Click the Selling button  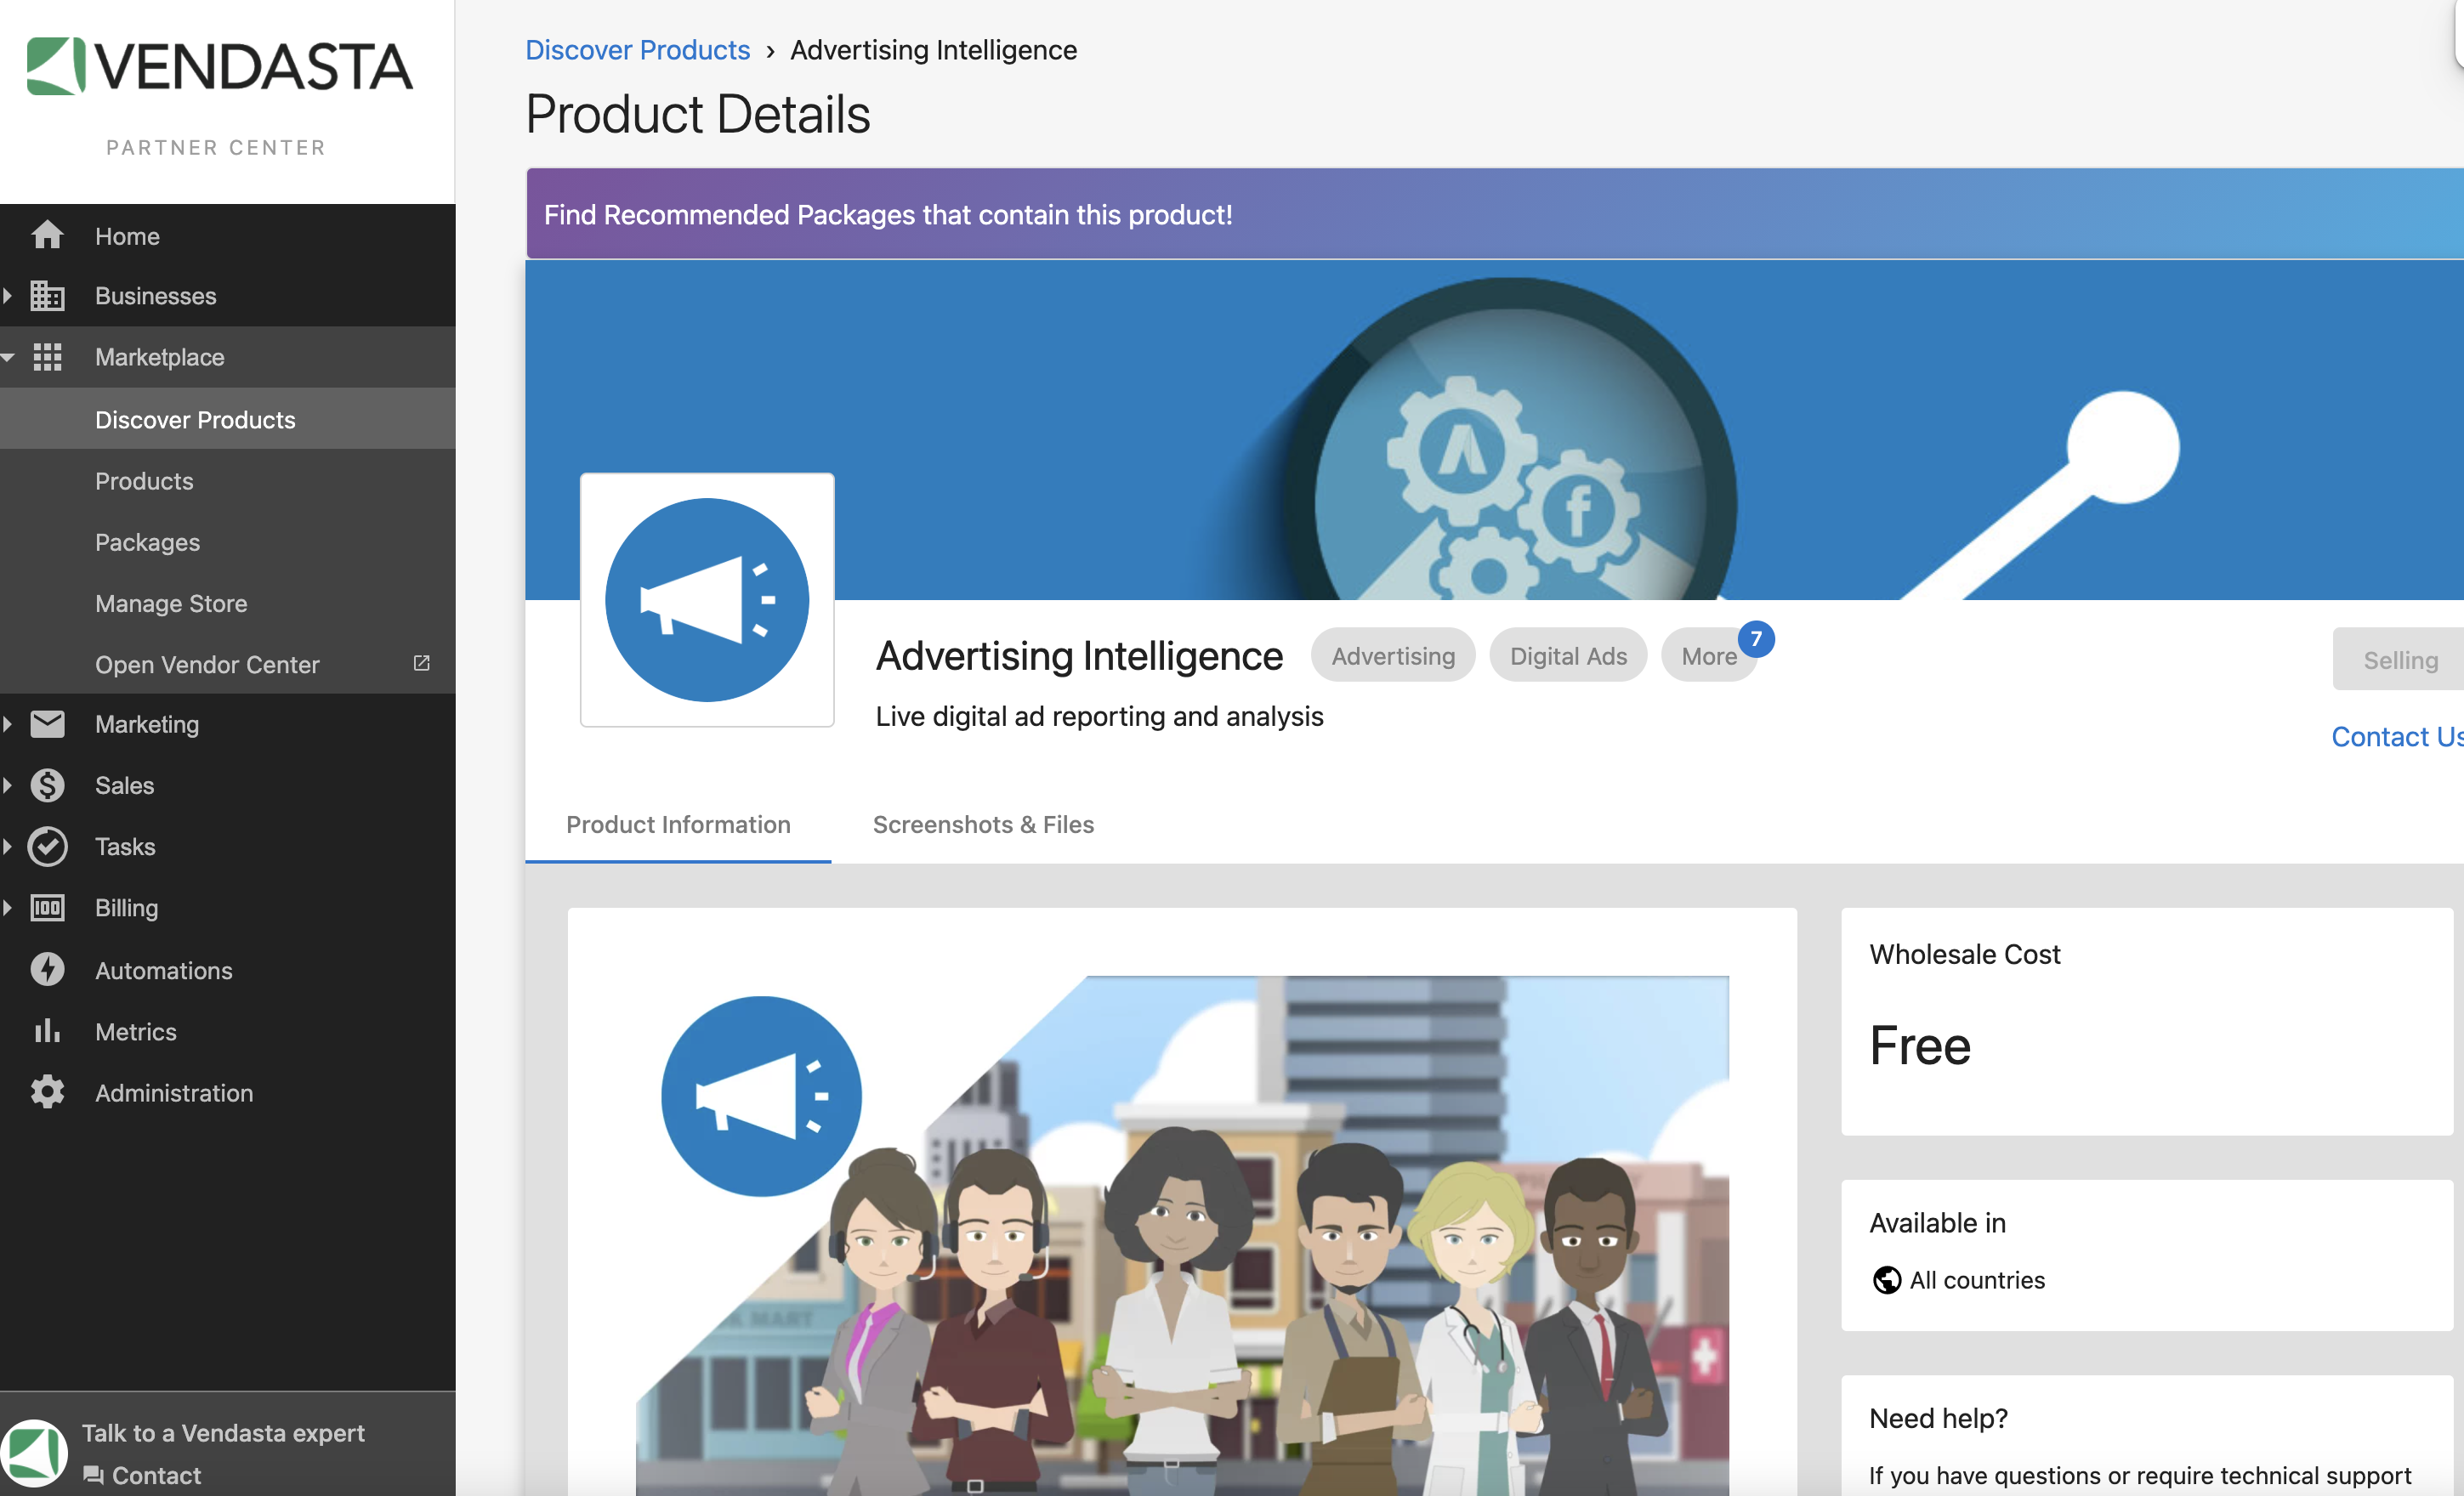pyautogui.click(x=2399, y=659)
